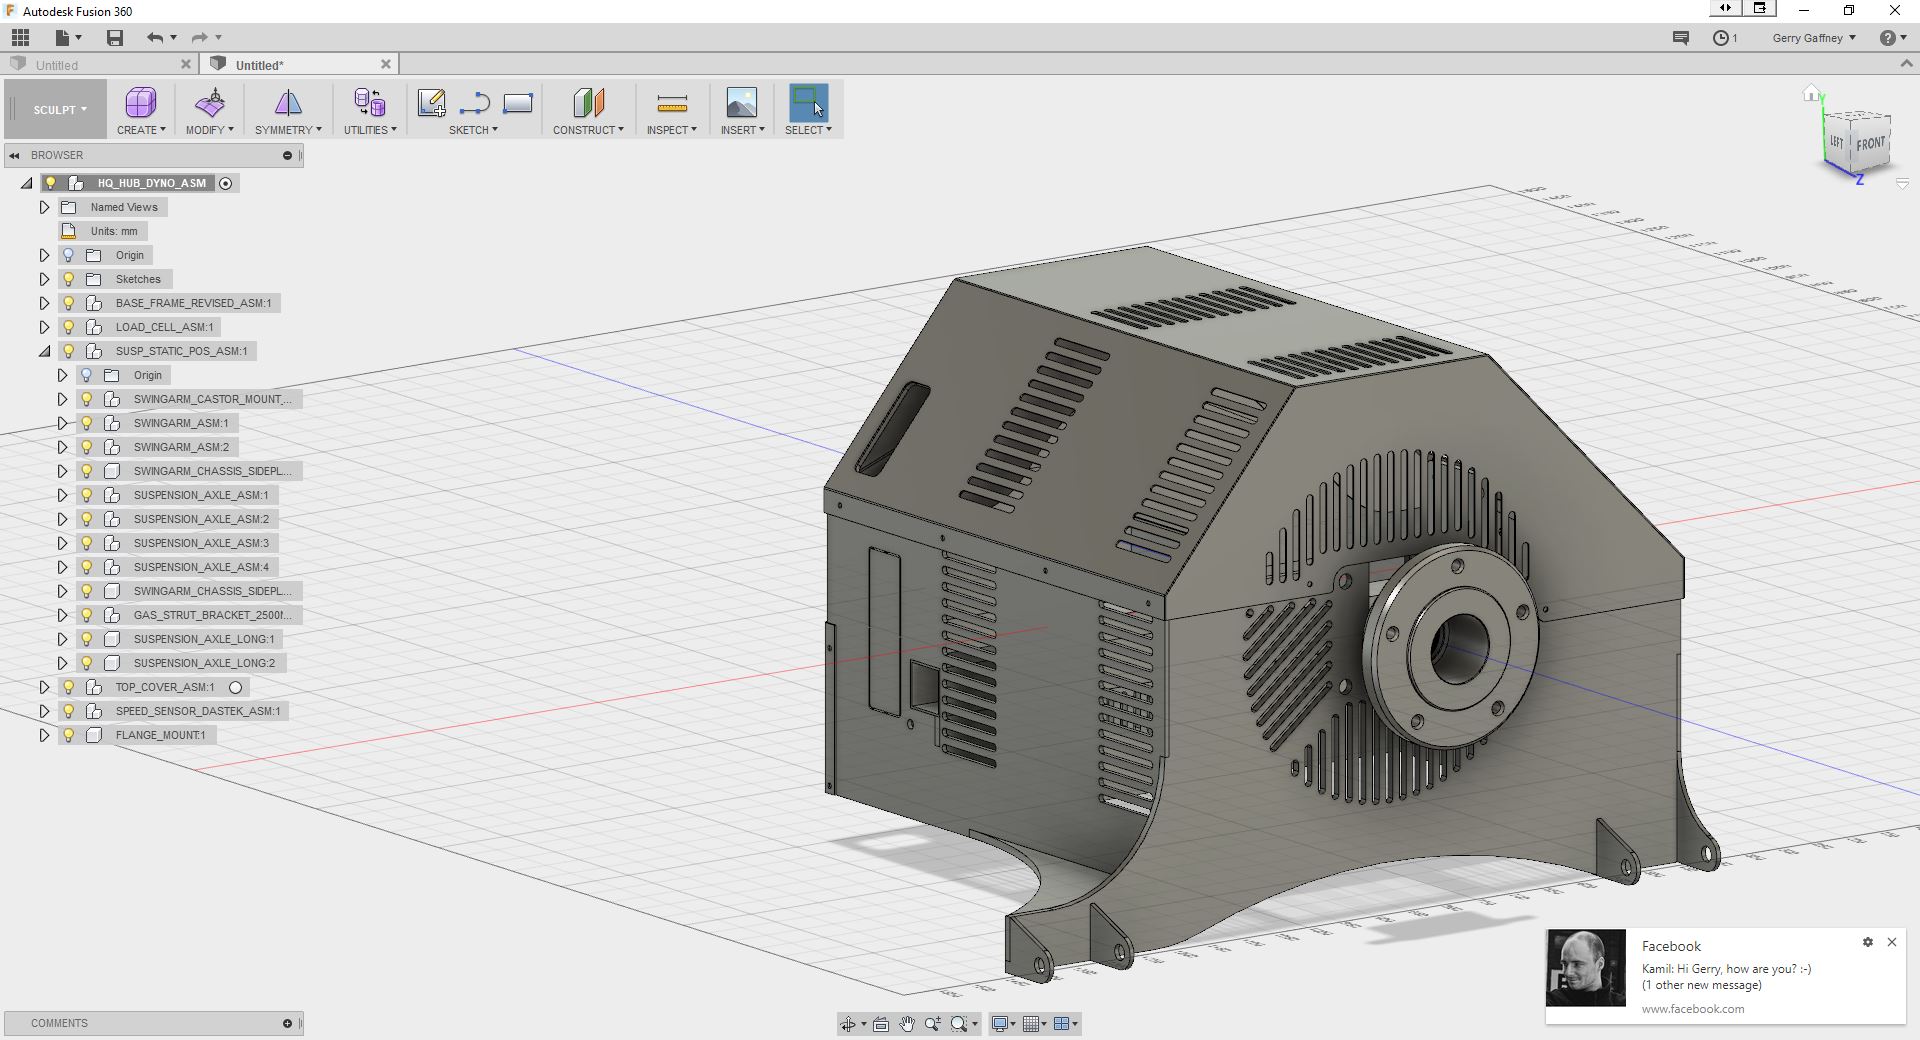This screenshot has width=1920, height=1040.
Task: Hide the LOAD_CELL_ASM:1 component lightbulb
Action: click(69, 327)
